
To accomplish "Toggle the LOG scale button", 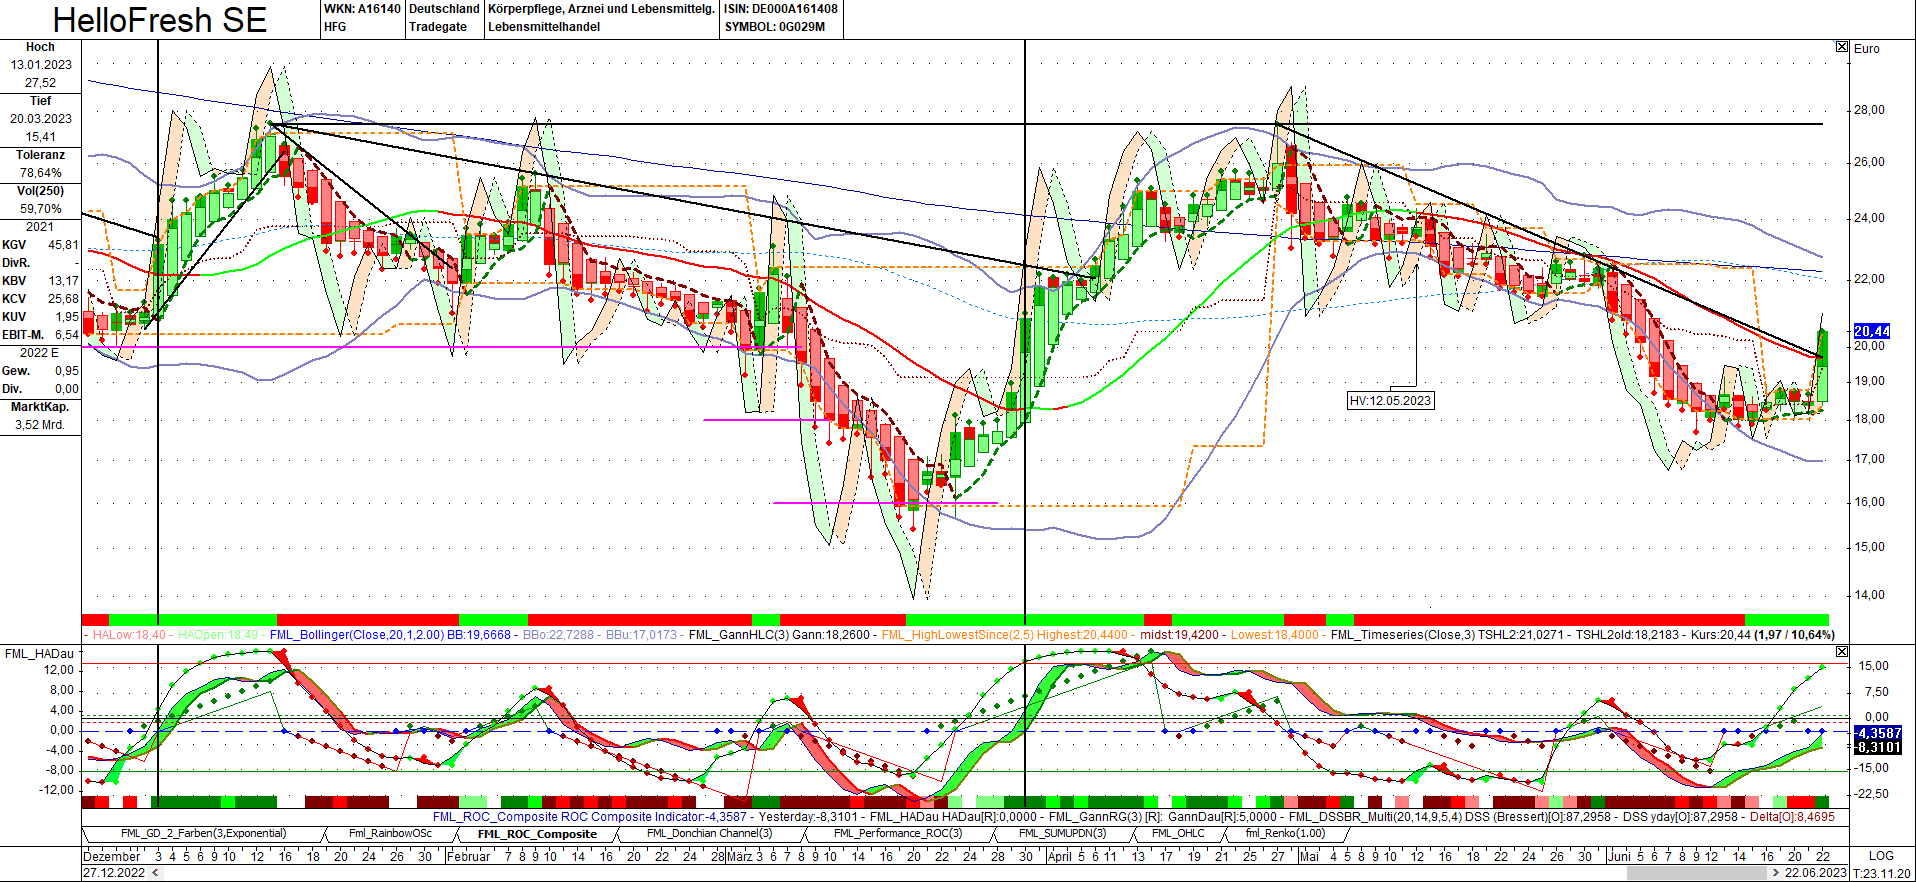I will (1881, 856).
